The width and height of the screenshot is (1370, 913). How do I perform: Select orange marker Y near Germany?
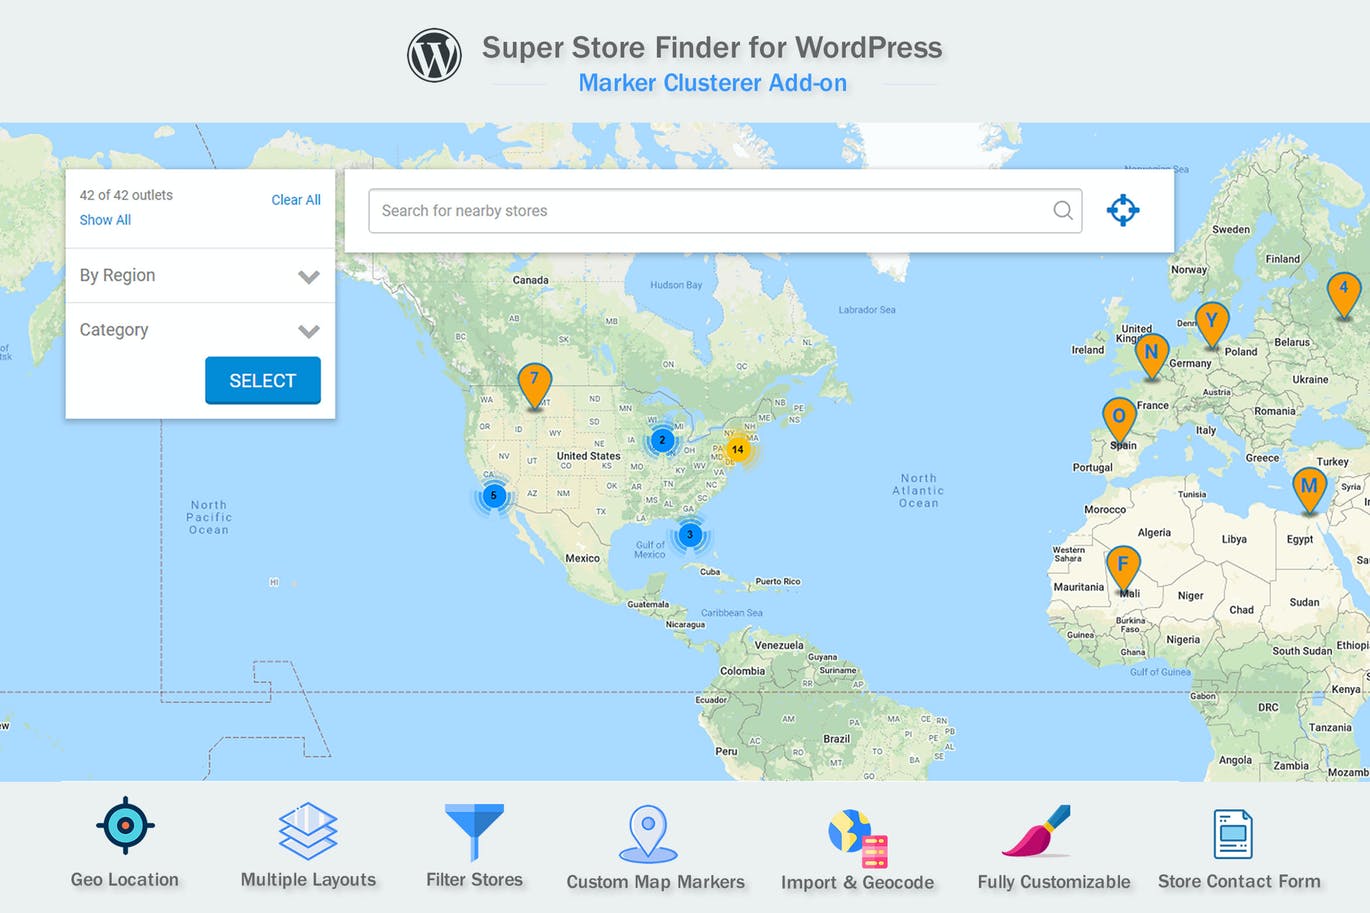1212,325
